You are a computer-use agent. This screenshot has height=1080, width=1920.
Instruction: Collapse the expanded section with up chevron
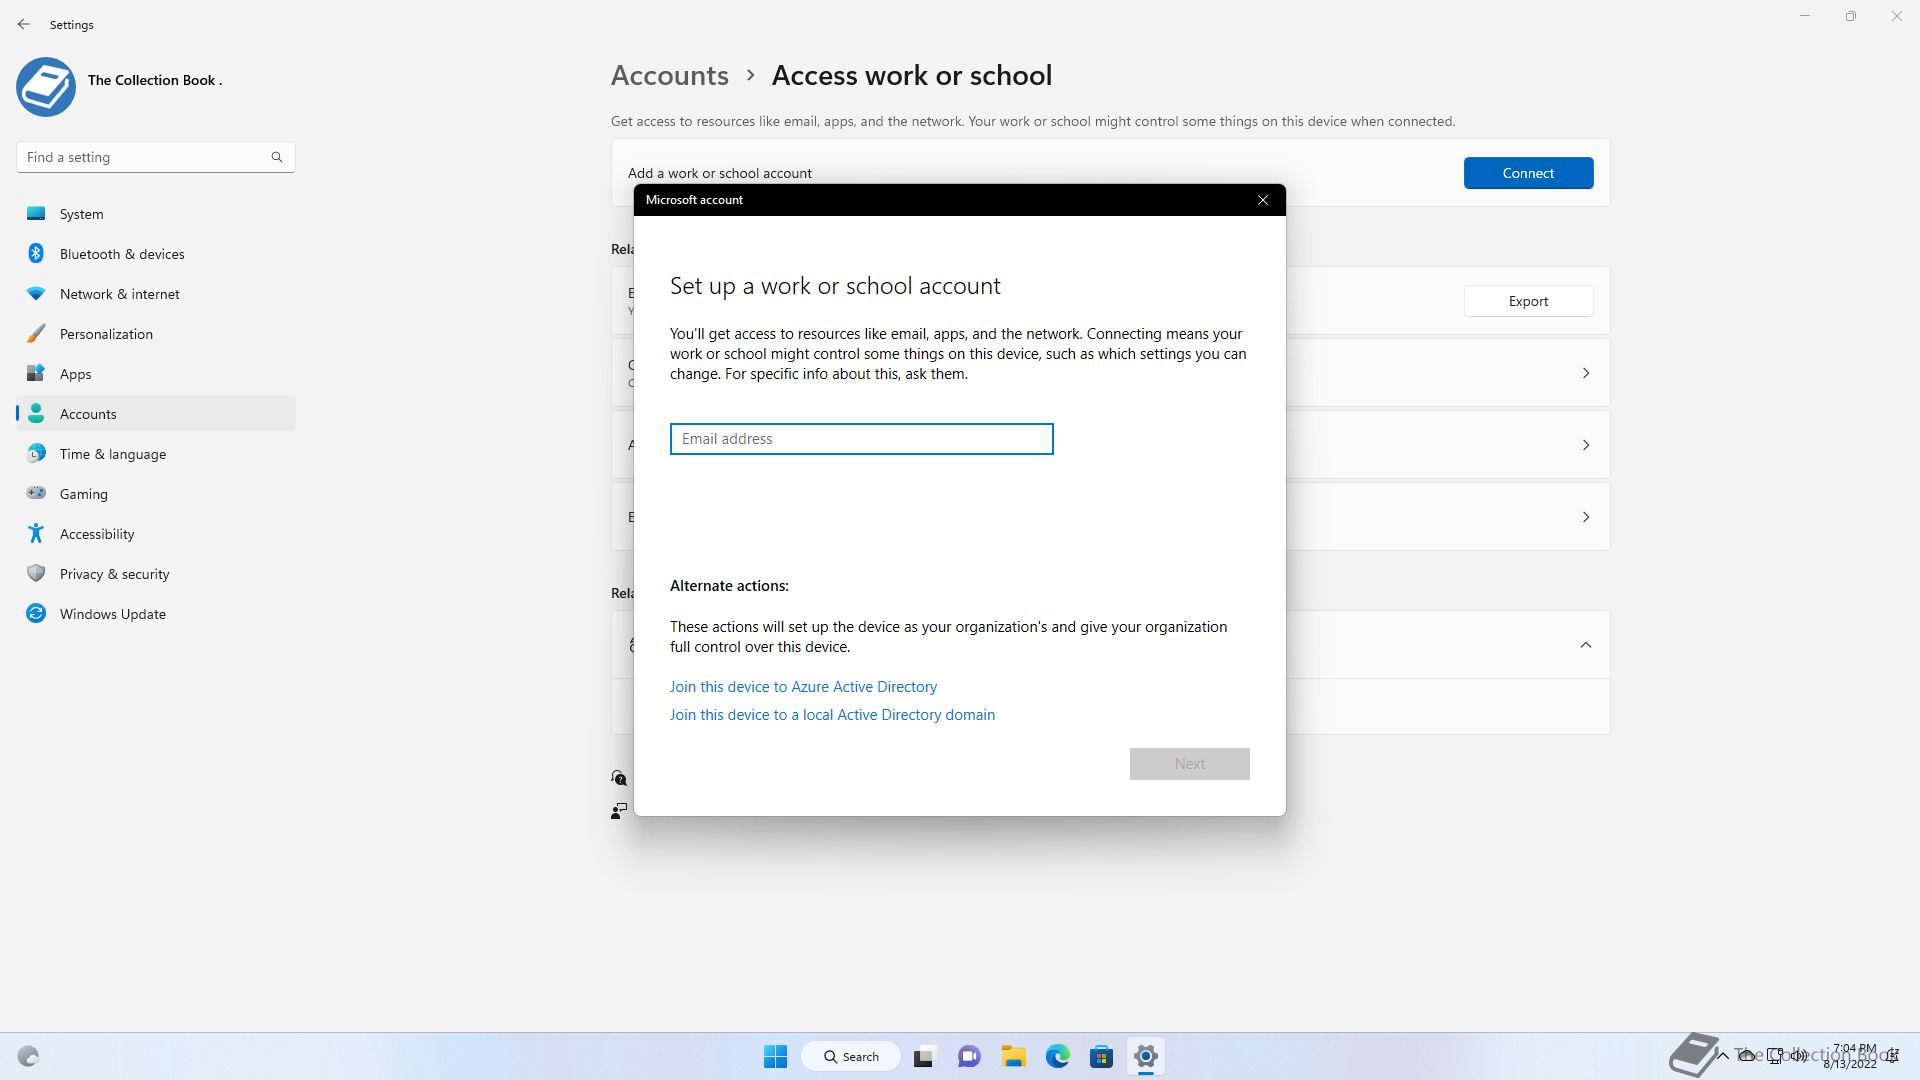(x=1586, y=645)
